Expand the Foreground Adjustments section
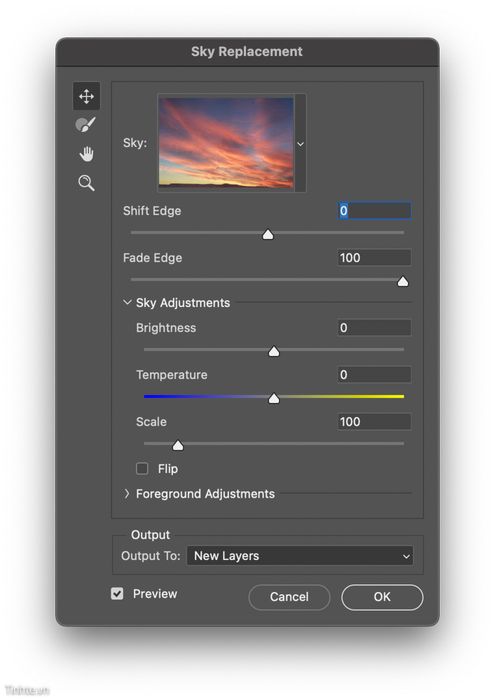 coord(127,493)
